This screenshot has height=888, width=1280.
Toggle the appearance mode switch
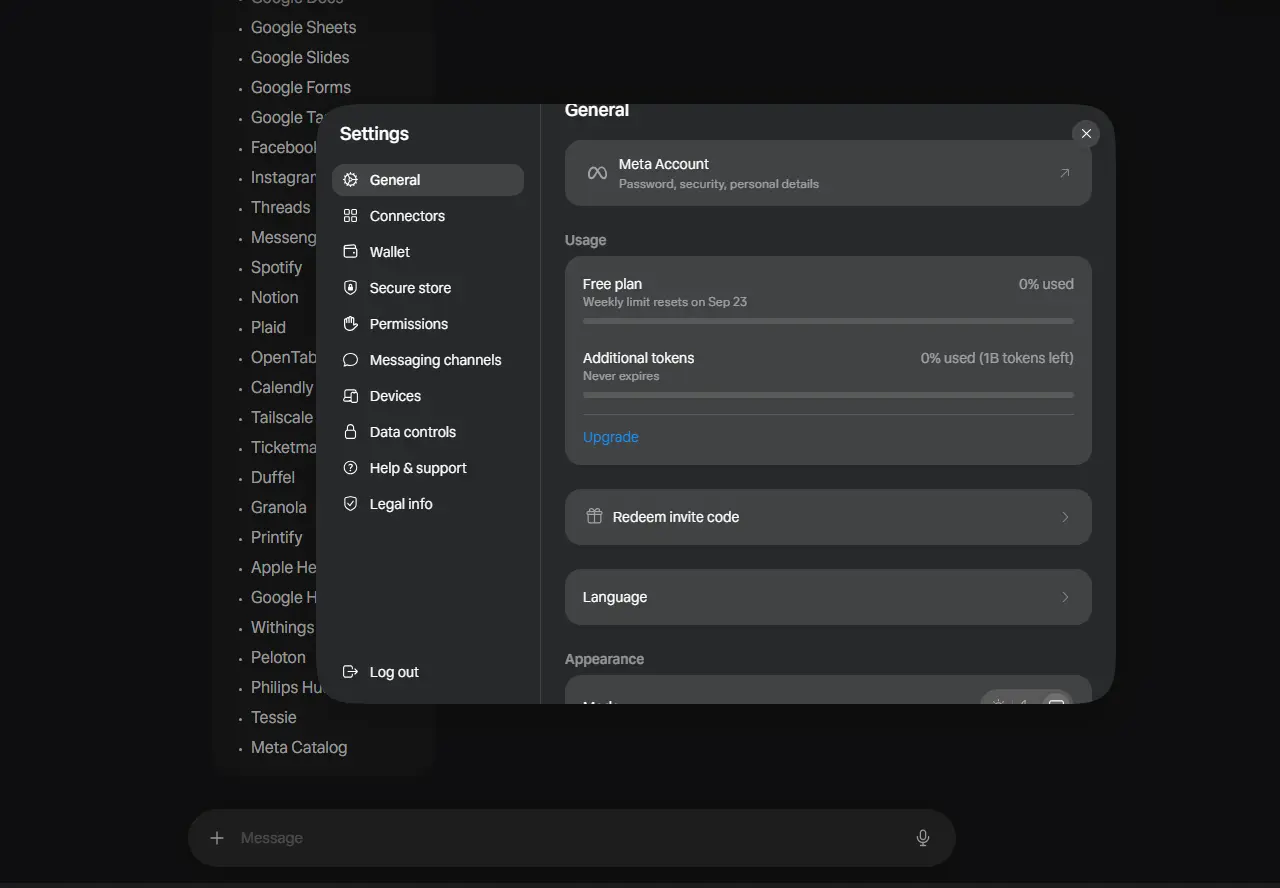coord(1027,698)
